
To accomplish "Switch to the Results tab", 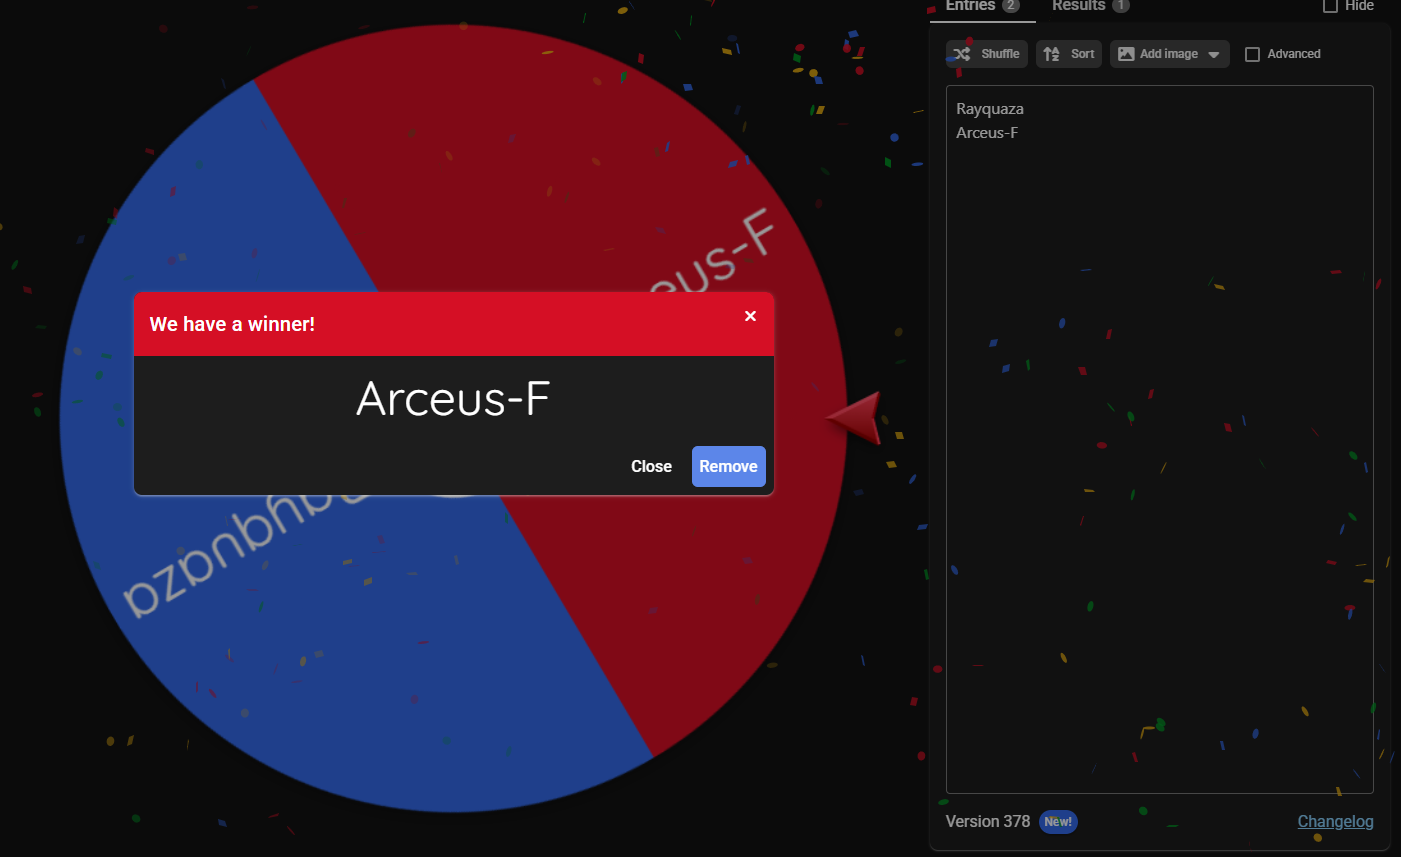I will pos(1090,6).
